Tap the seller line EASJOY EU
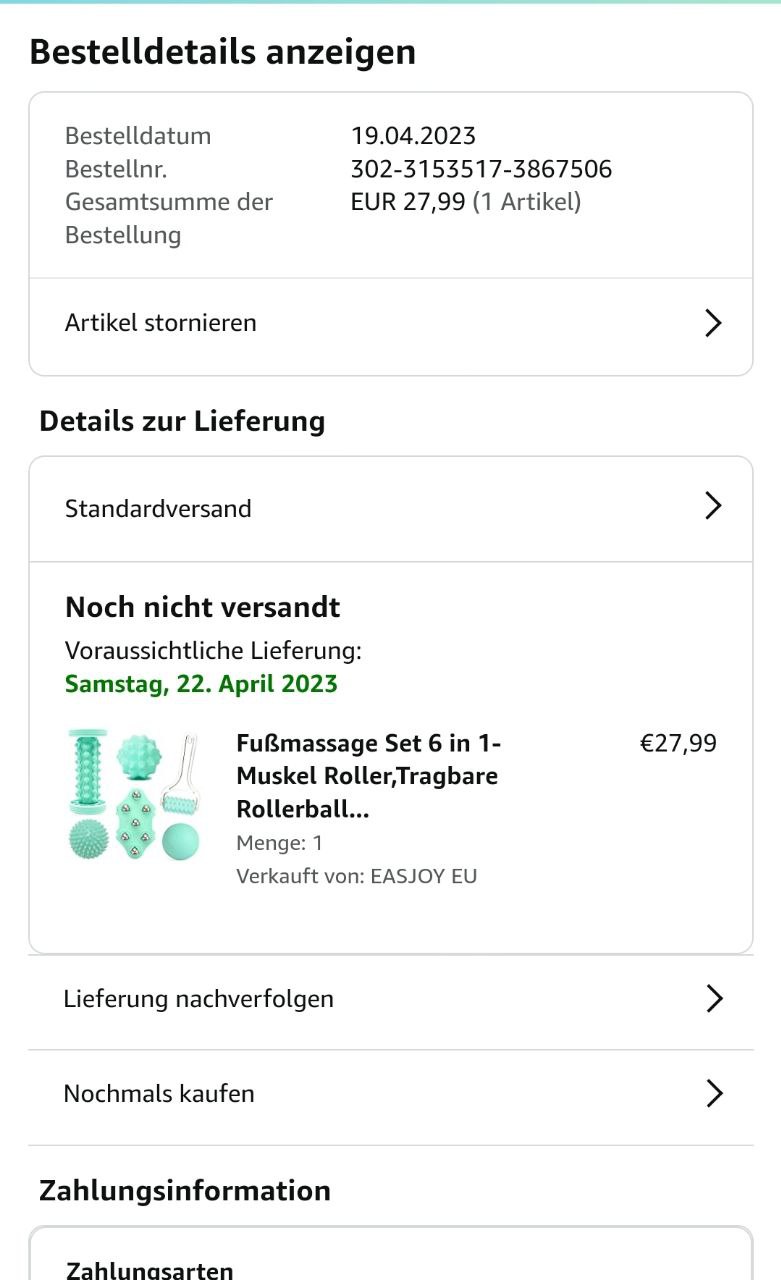This screenshot has width=781, height=1280. point(357,876)
